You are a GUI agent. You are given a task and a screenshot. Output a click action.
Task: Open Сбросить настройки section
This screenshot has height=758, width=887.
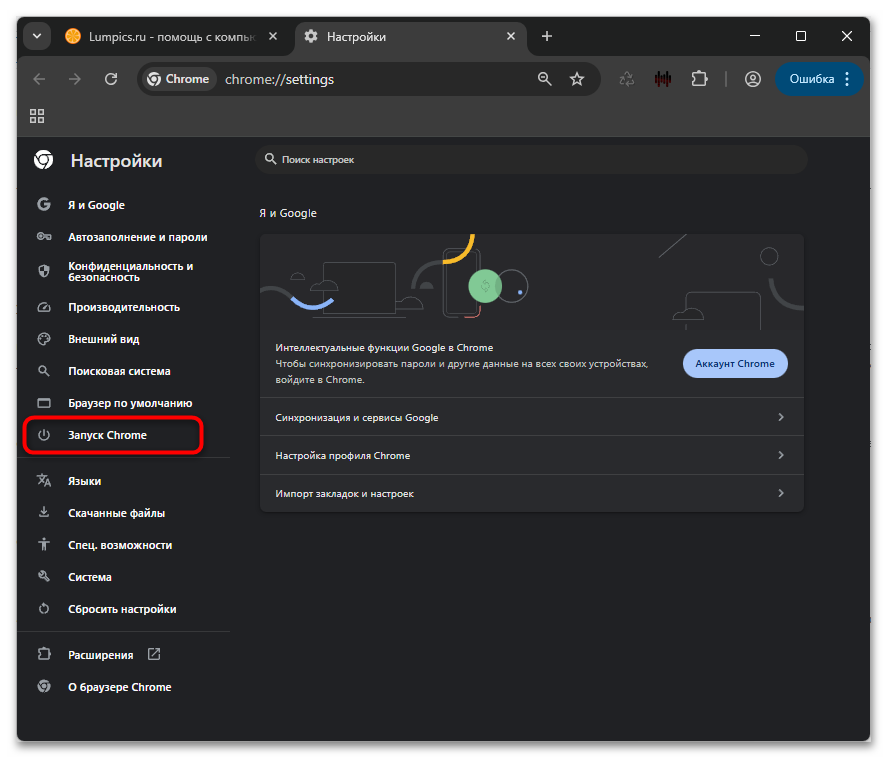[x=124, y=609]
